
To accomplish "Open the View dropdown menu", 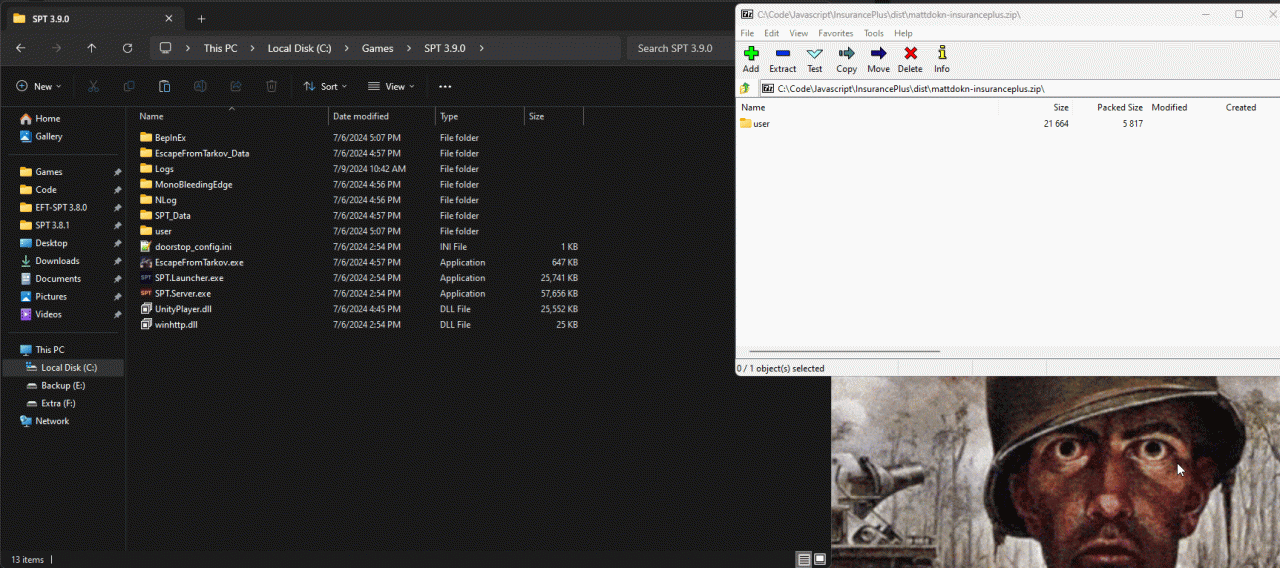I will tap(391, 87).
